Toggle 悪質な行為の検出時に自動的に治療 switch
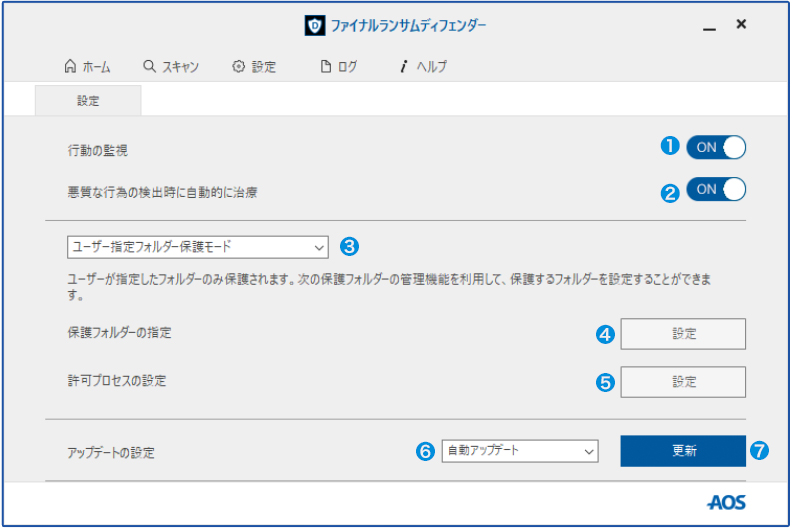 [716, 189]
